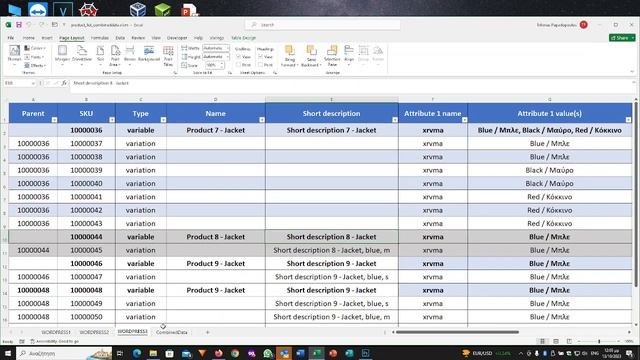Click the insert function fx icon

(x=64, y=83)
